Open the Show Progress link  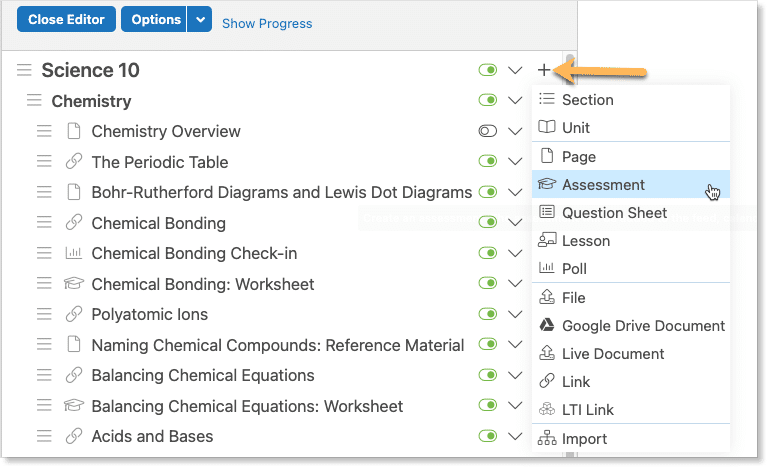tap(267, 23)
